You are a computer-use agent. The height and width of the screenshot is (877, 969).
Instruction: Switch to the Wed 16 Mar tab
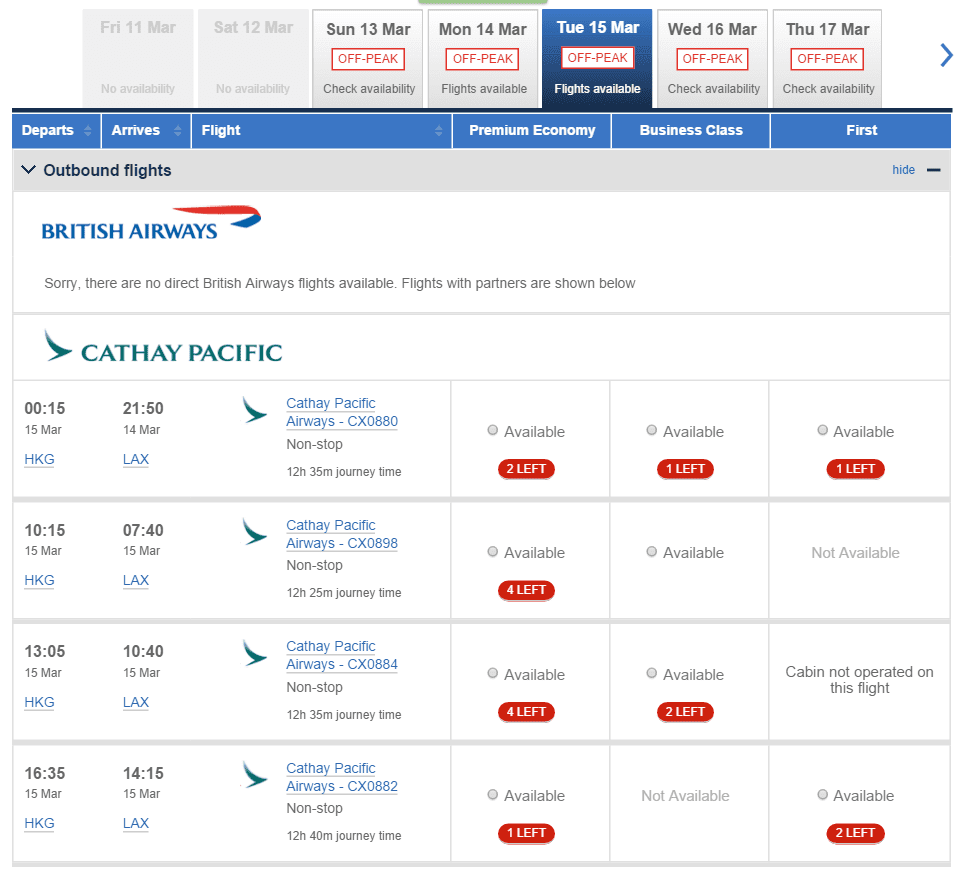click(x=713, y=59)
